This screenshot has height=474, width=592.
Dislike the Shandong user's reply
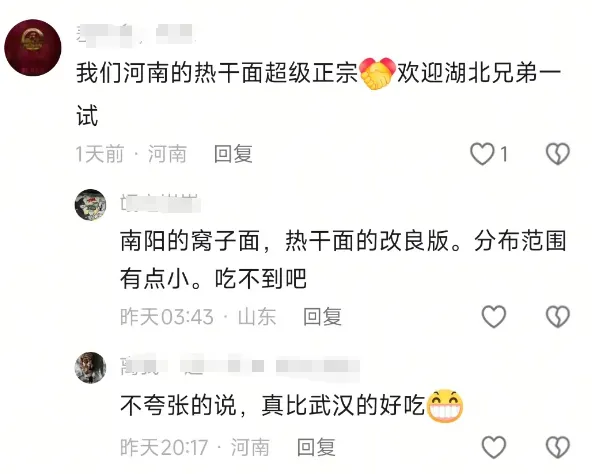pyautogui.click(x=558, y=317)
